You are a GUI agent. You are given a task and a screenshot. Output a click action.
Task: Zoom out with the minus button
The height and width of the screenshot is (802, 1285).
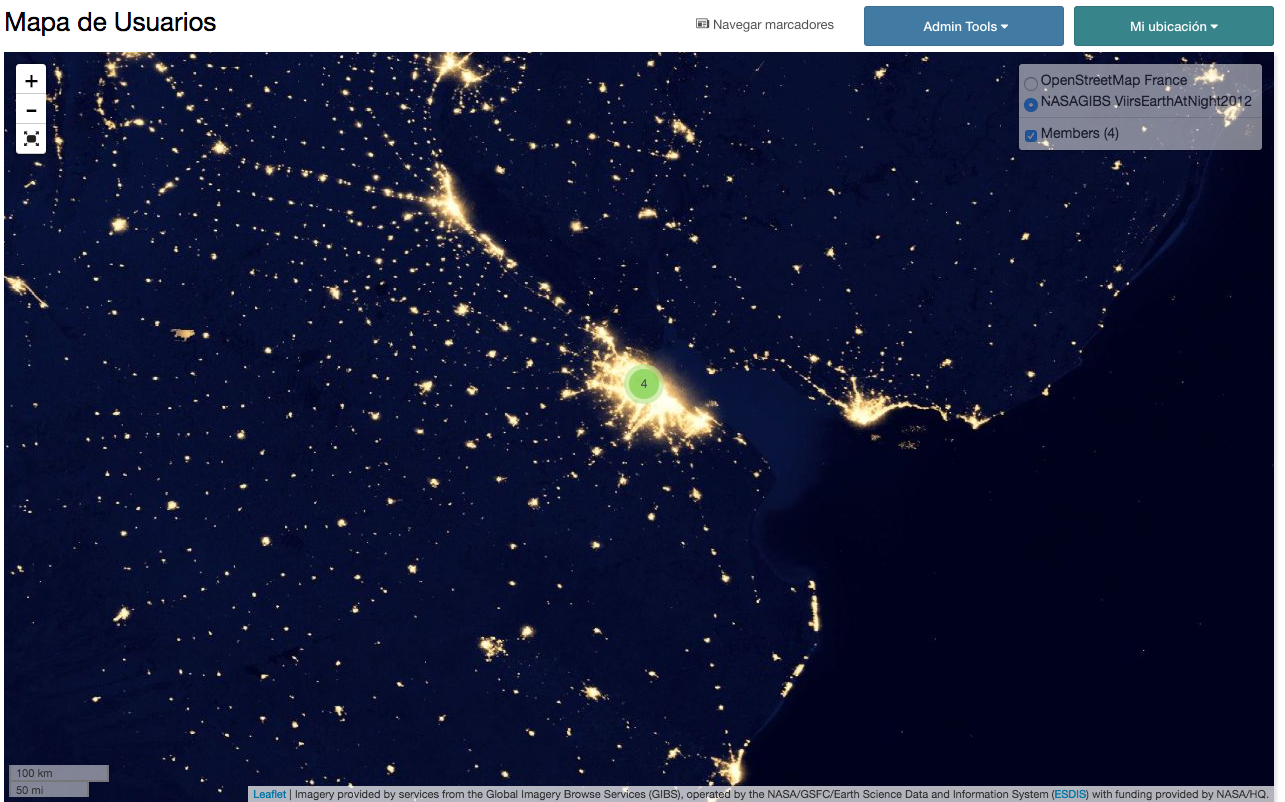point(31,110)
